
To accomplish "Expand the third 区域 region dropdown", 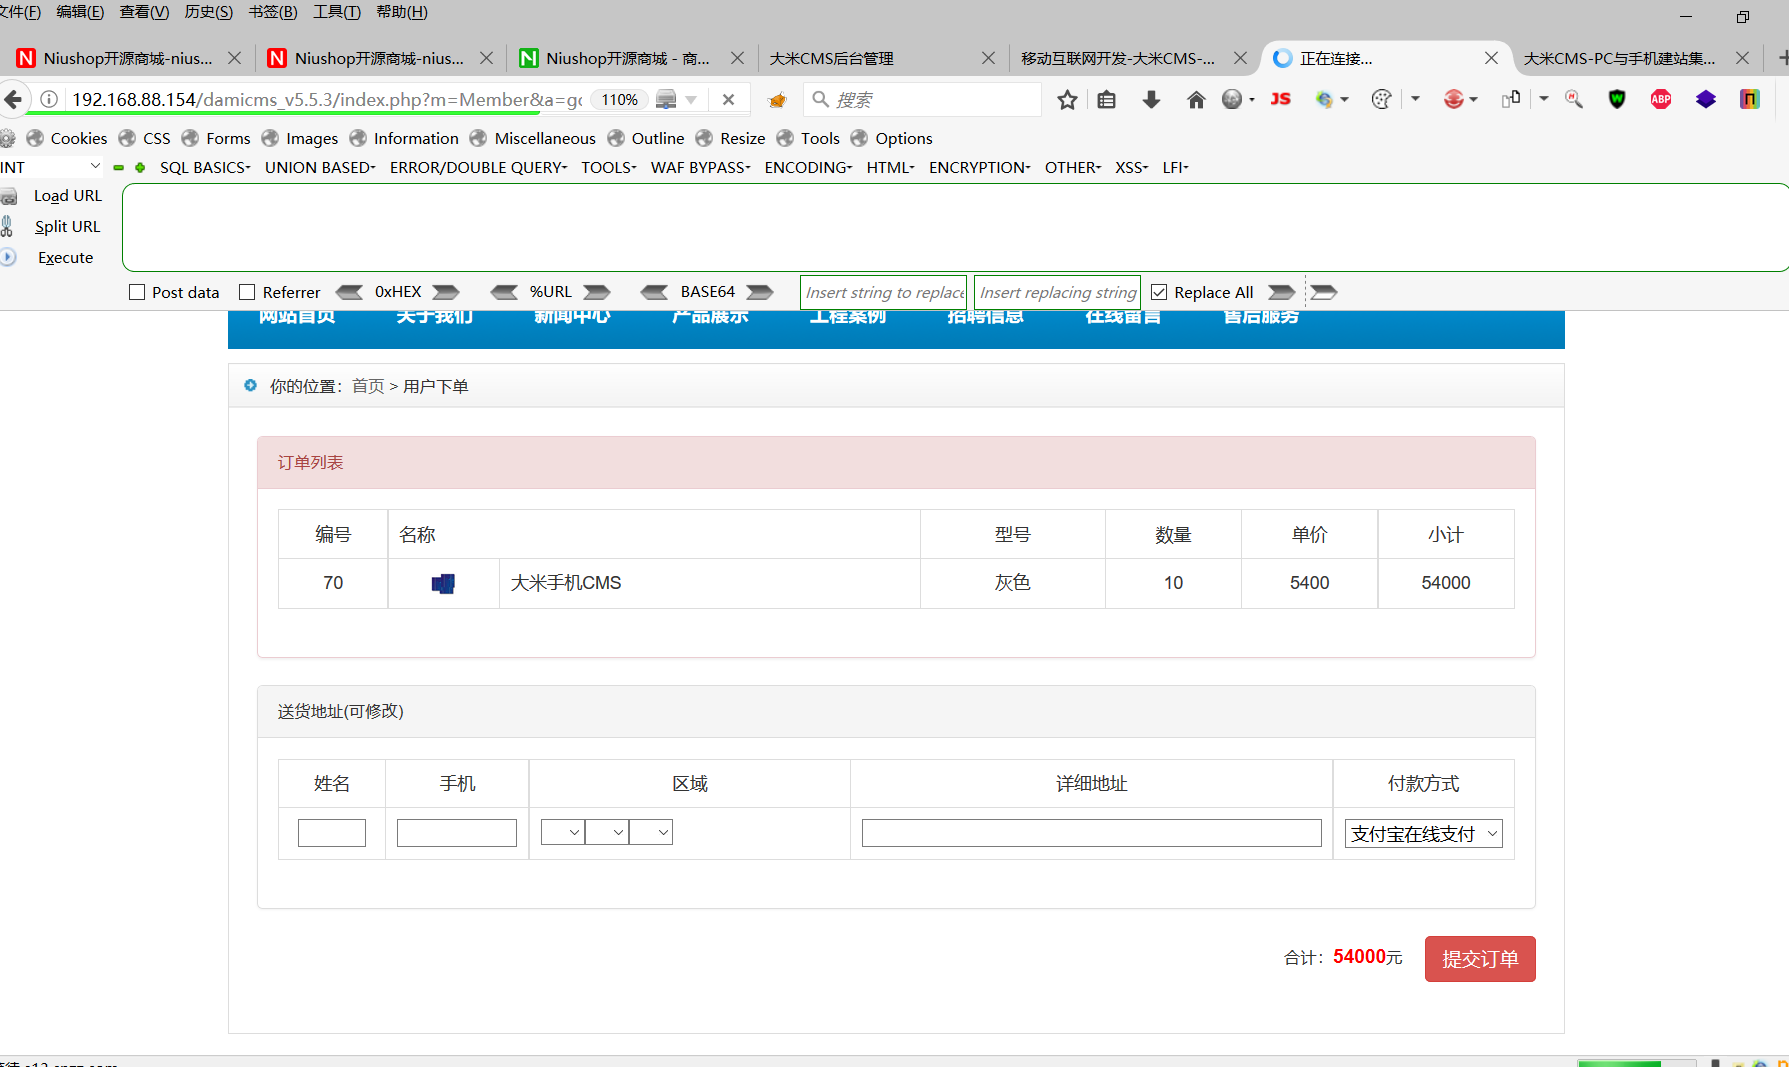I will (x=651, y=832).
